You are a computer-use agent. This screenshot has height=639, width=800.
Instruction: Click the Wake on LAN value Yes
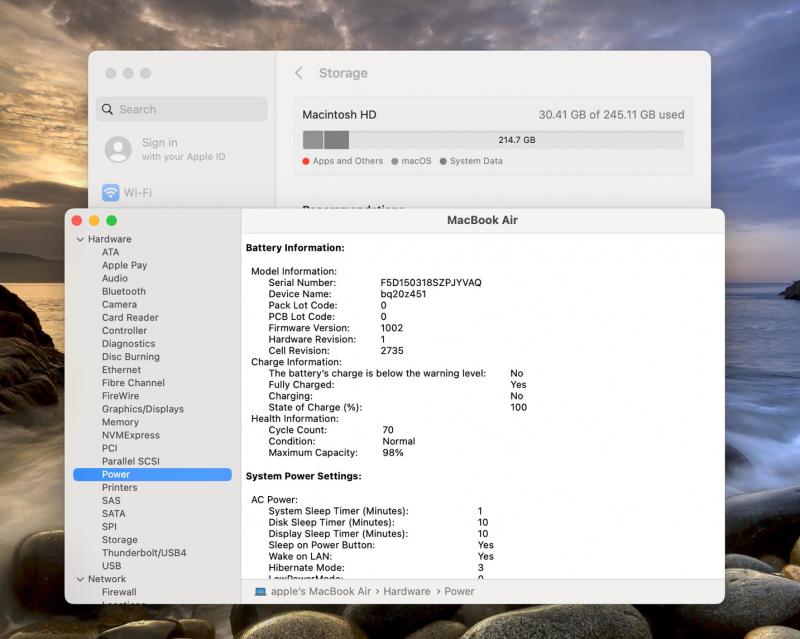click(x=486, y=556)
